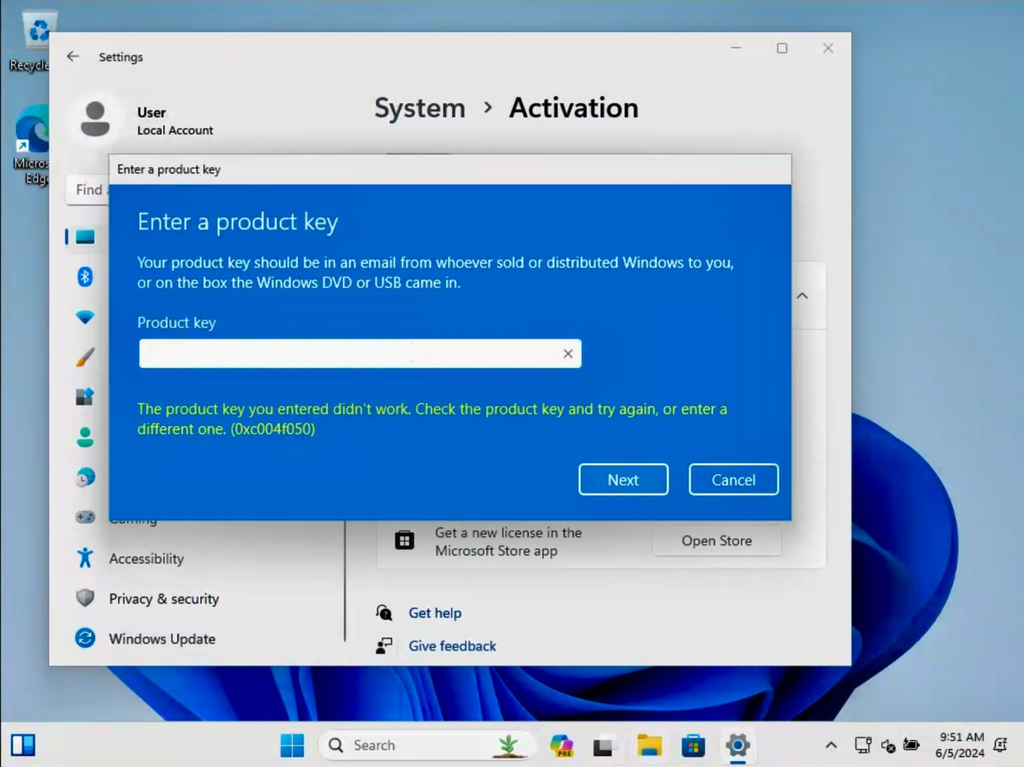This screenshot has width=1024, height=767.
Task: Follow the Get help link
Action: pos(435,613)
